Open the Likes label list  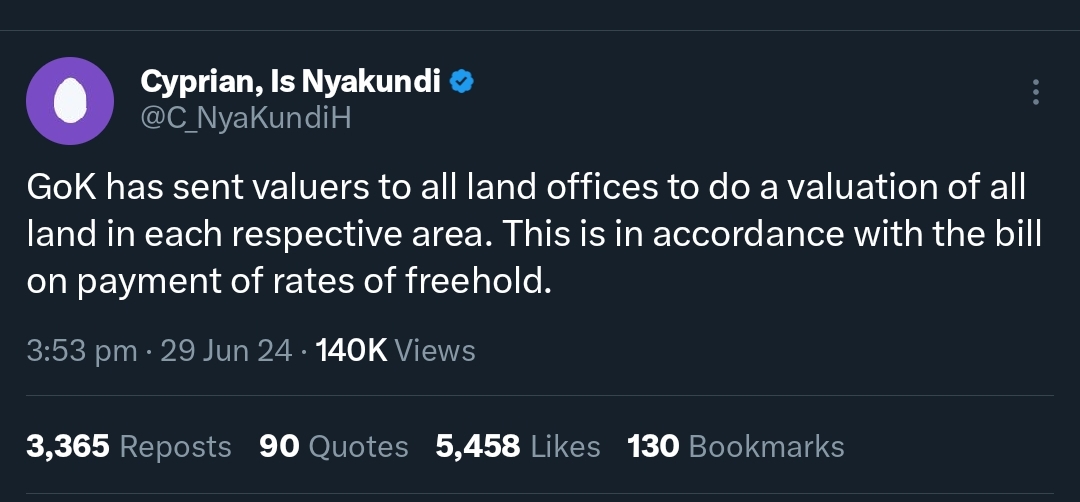565,446
